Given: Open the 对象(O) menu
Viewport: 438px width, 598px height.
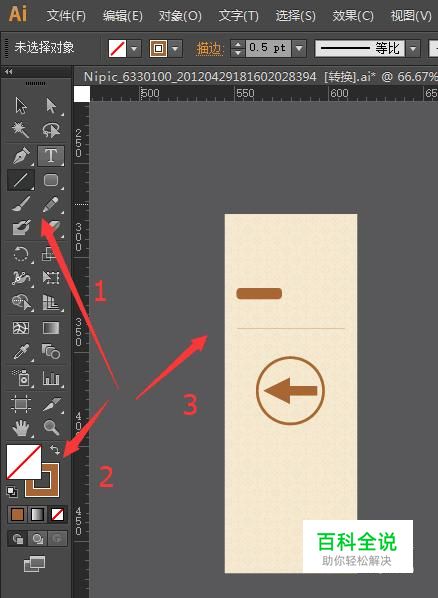Looking at the screenshot, I should pos(180,16).
